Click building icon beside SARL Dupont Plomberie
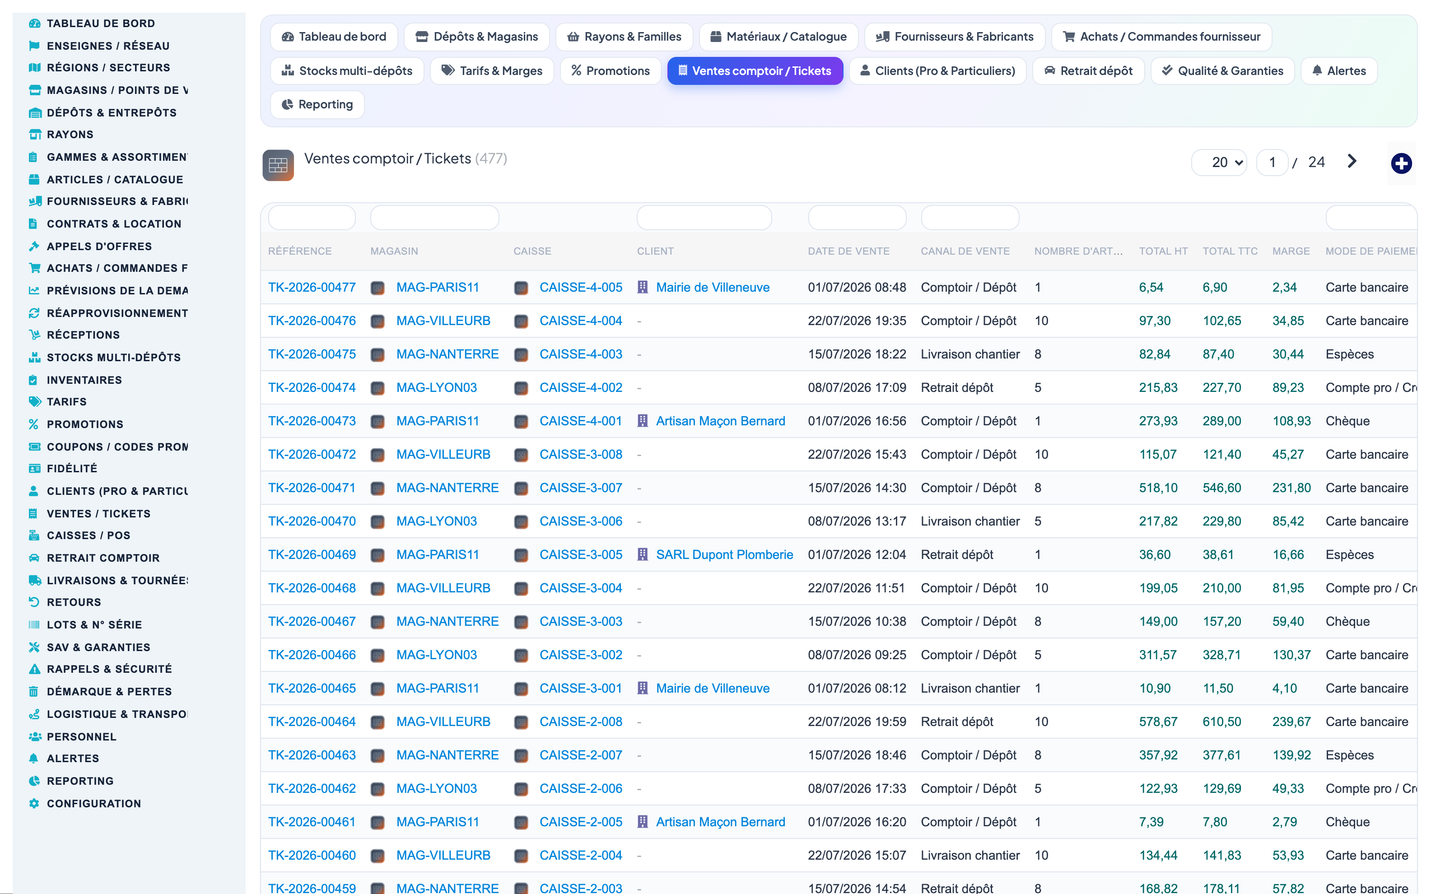The image size is (1445, 894). [643, 555]
